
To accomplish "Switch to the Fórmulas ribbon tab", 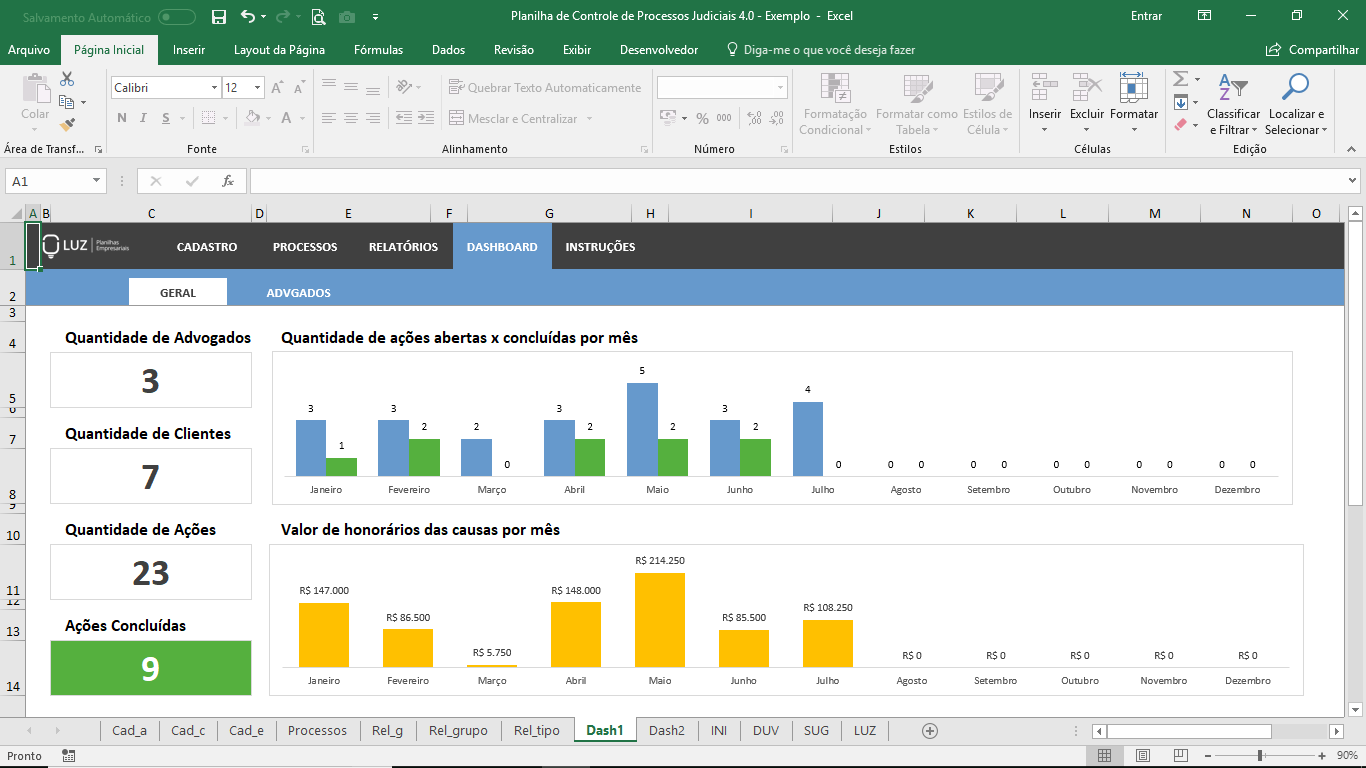I will [x=378, y=49].
